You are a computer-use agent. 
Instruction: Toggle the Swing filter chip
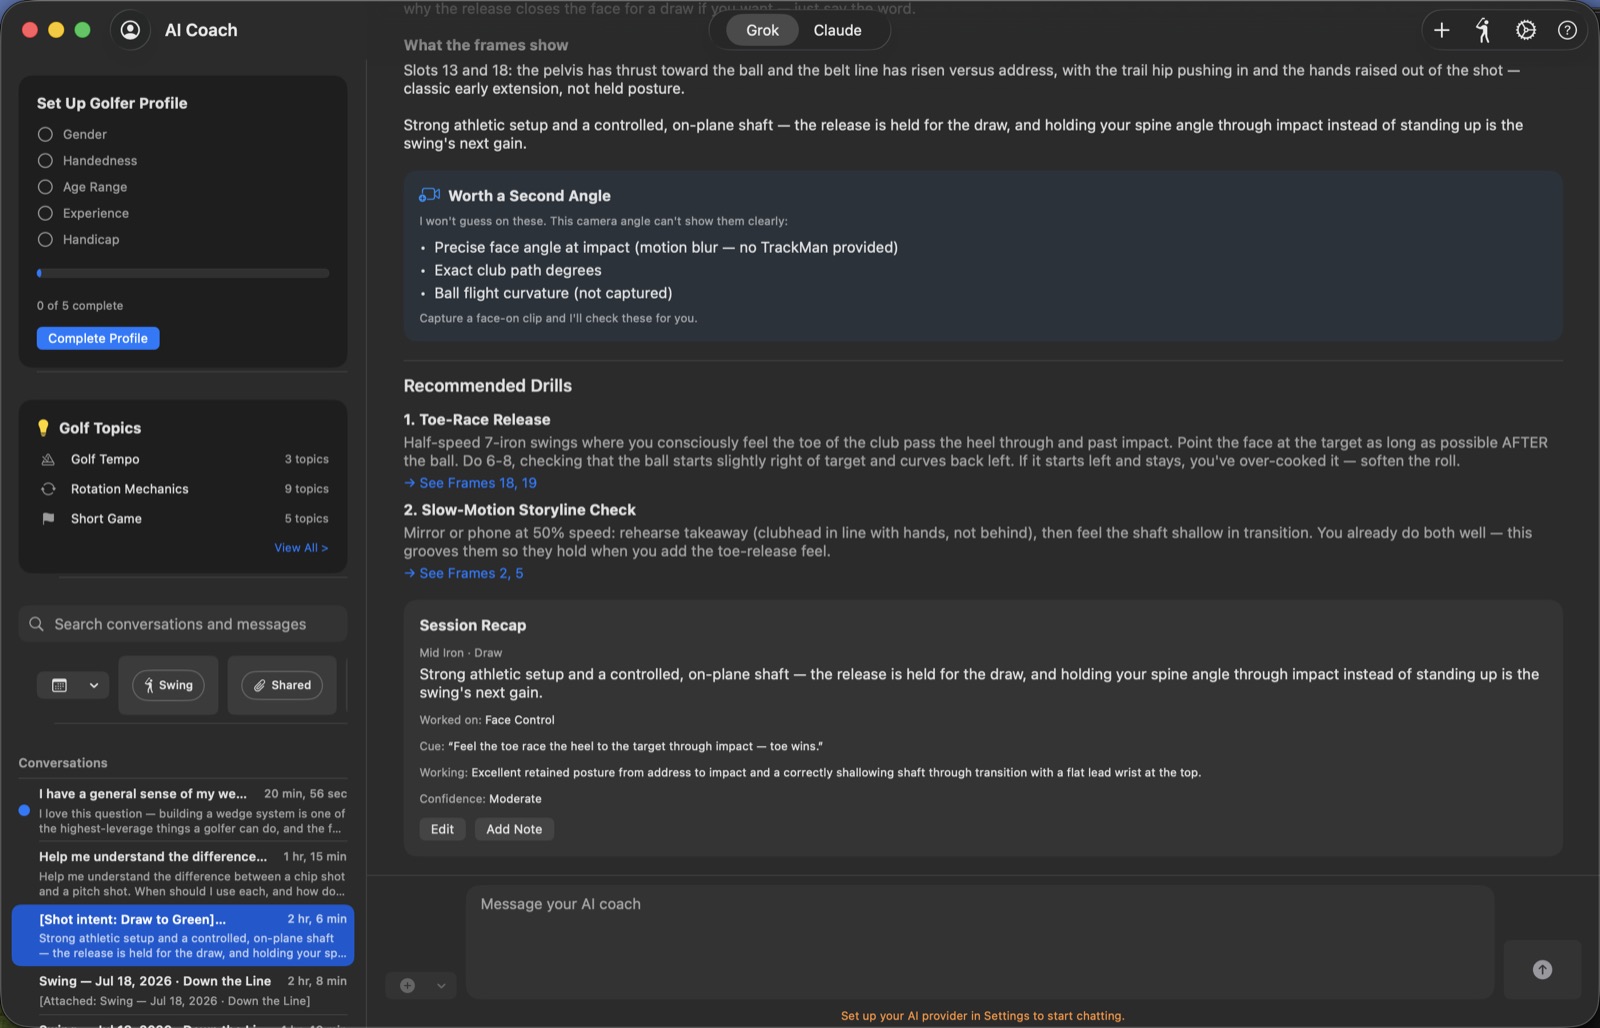click(x=168, y=685)
